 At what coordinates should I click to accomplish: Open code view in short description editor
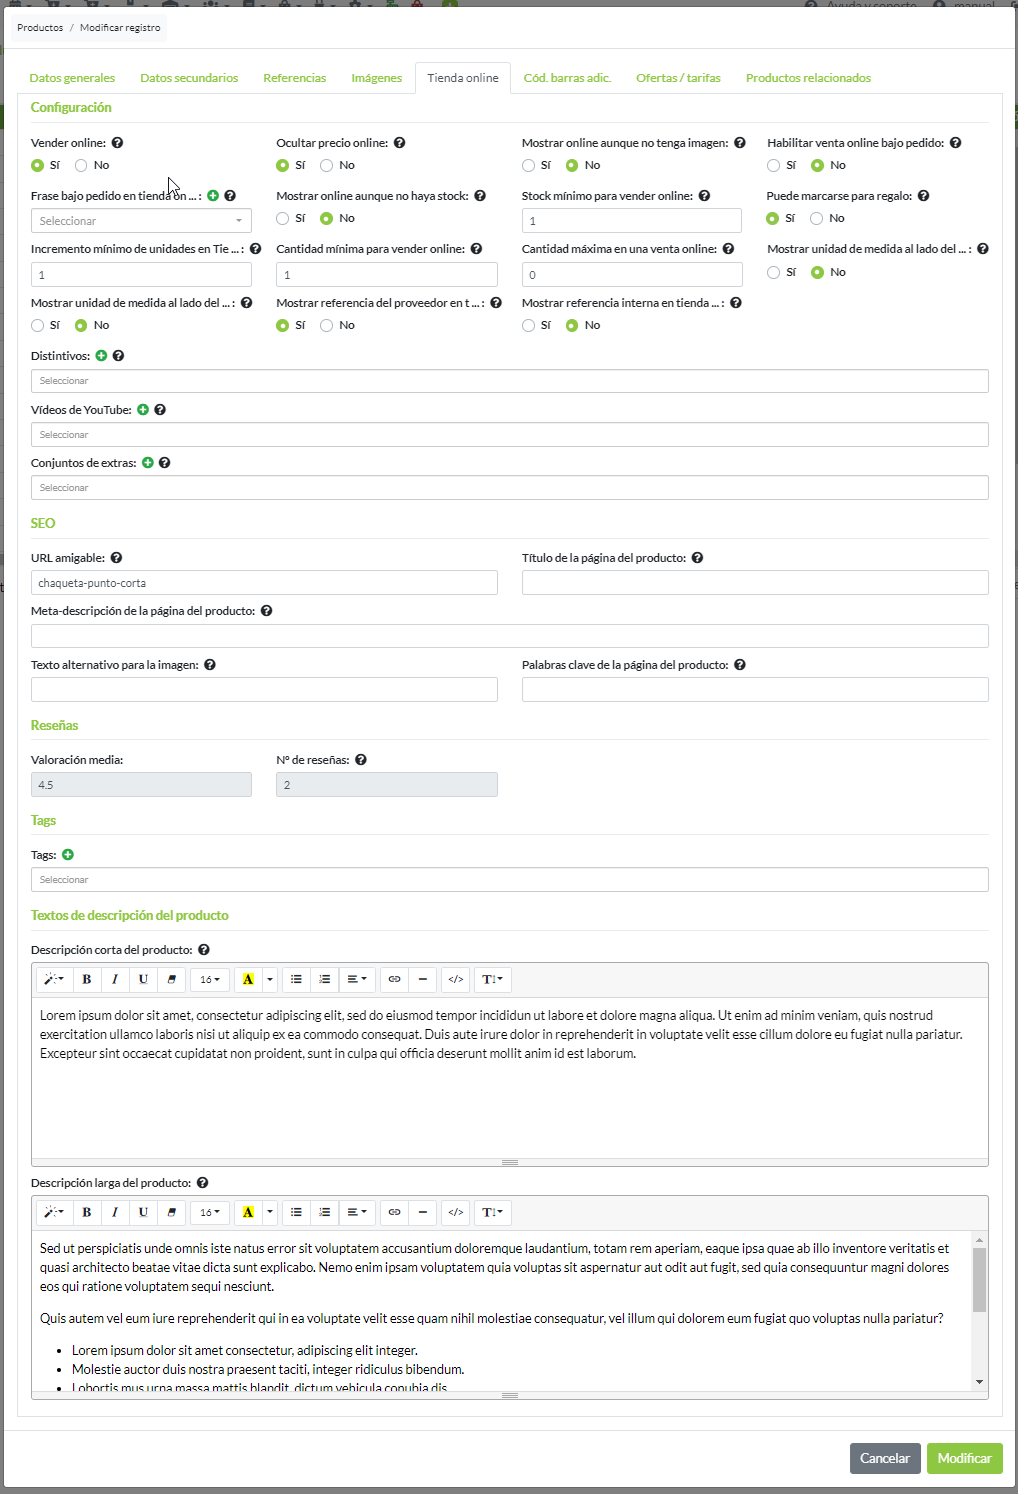[456, 980]
